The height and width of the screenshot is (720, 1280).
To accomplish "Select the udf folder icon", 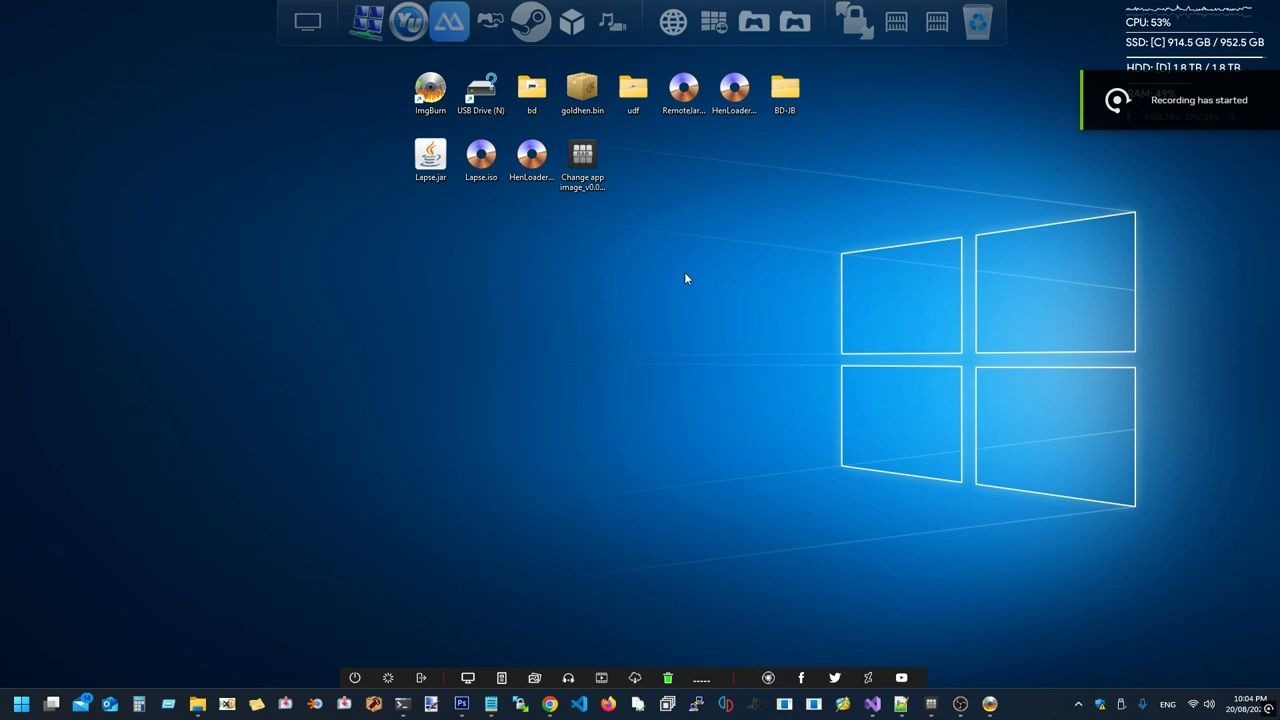I will 633,94.
